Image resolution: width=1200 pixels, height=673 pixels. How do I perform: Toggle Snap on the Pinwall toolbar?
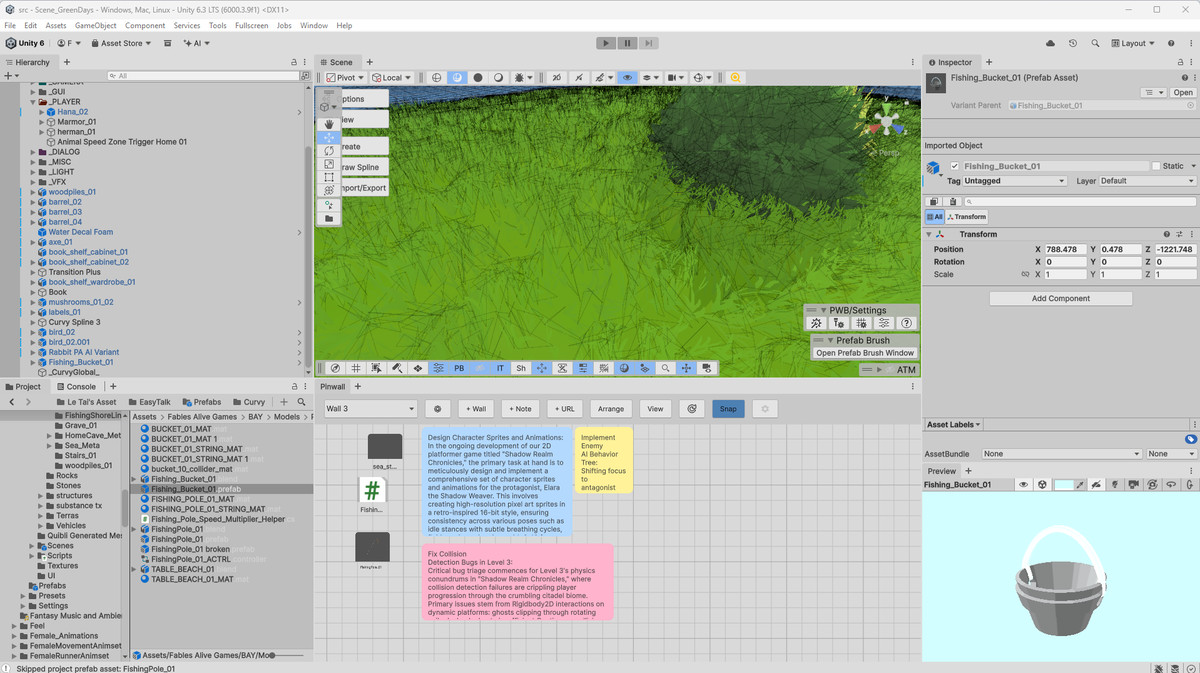tap(728, 408)
